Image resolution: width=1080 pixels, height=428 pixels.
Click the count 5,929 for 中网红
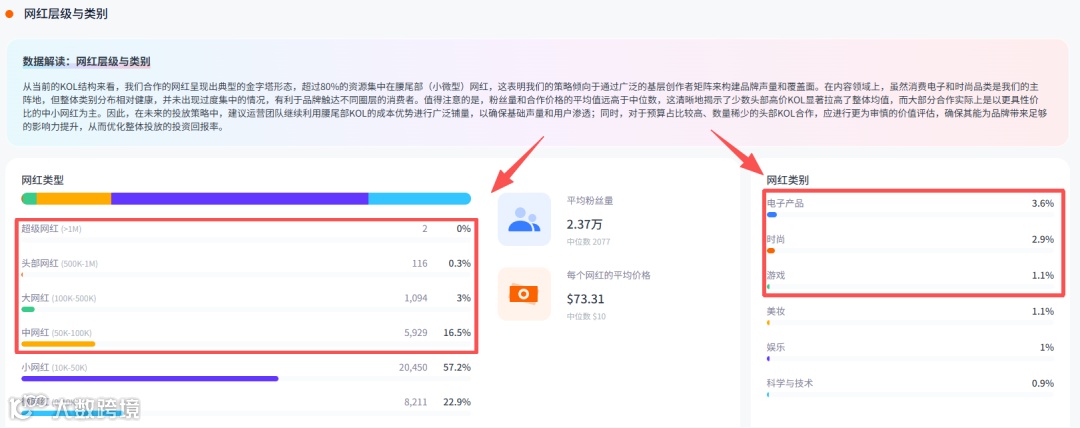coord(416,332)
